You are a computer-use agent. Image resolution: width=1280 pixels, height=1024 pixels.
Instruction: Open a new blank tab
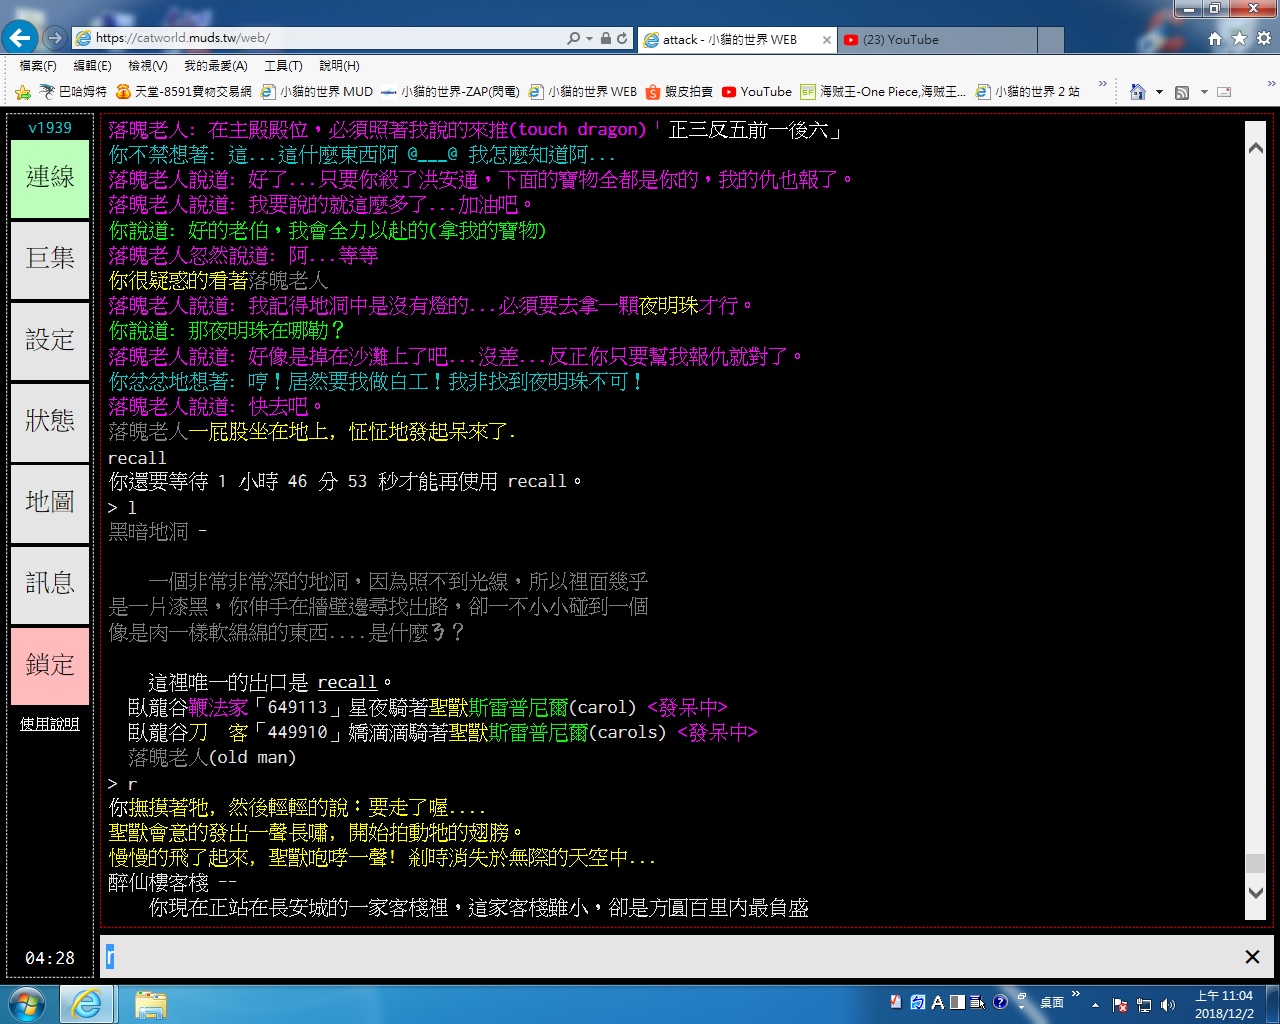(x=1050, y=40)
